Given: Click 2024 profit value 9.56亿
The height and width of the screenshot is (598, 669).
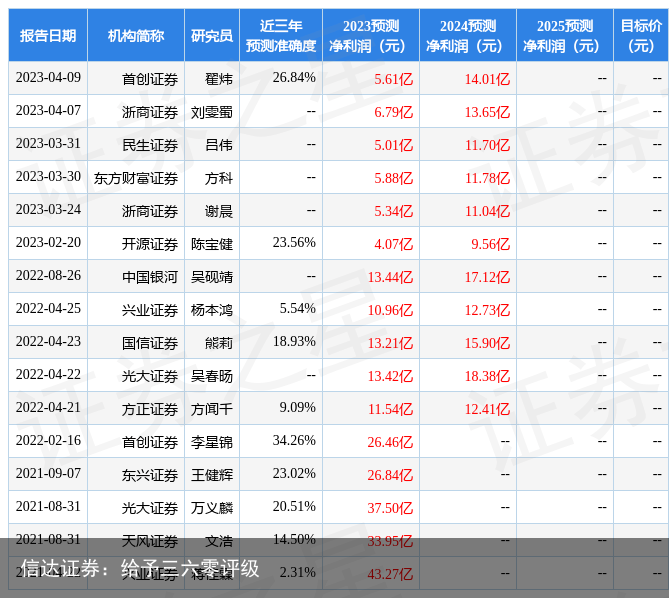Looking at the screenshot, I should (x=490, y=244).
